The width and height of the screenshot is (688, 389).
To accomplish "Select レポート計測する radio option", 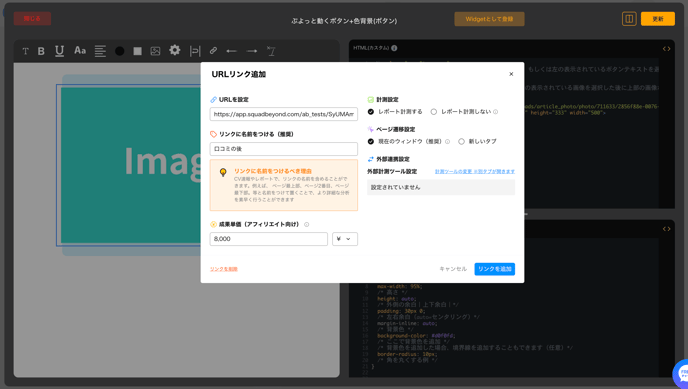I will tap(371, 112).
